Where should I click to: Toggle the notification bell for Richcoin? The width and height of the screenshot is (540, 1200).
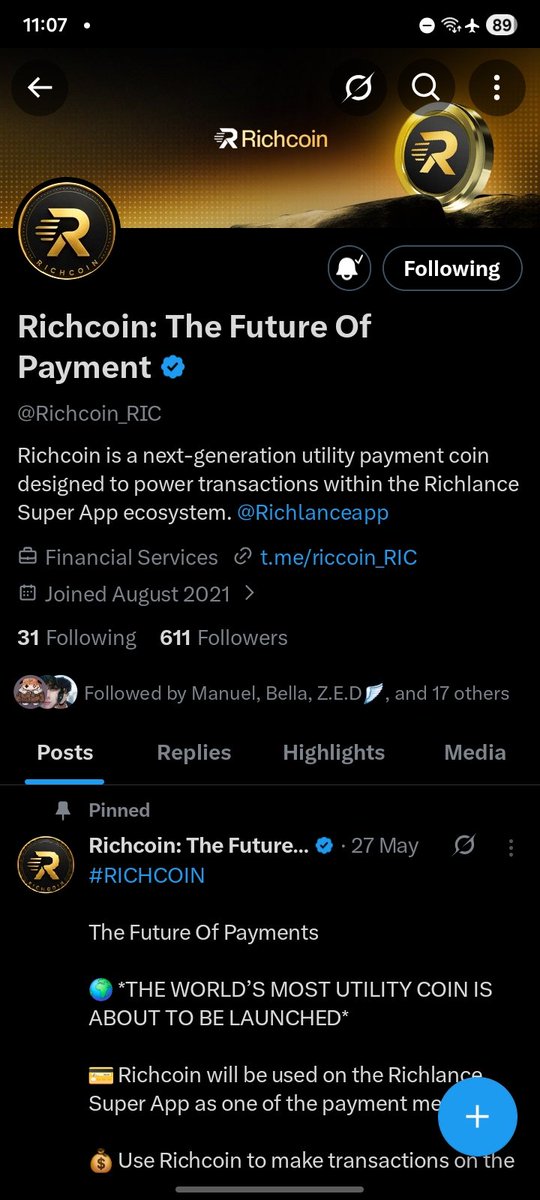tap(350, 268)
